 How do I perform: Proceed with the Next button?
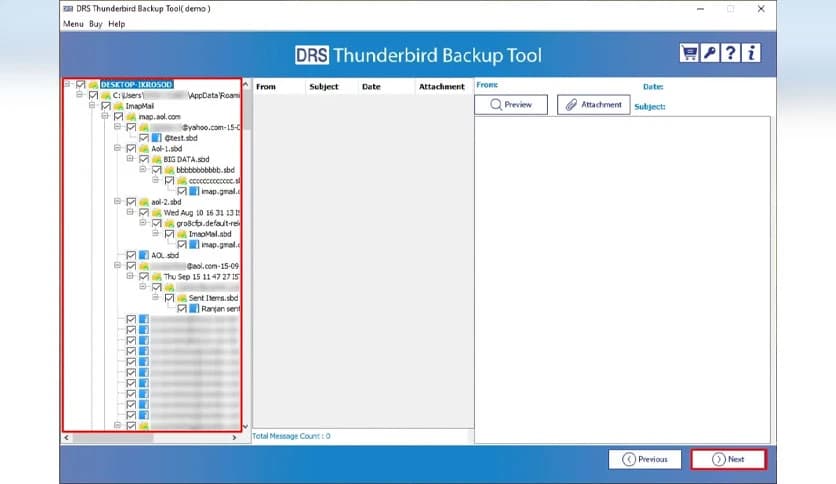coord(728,459)
